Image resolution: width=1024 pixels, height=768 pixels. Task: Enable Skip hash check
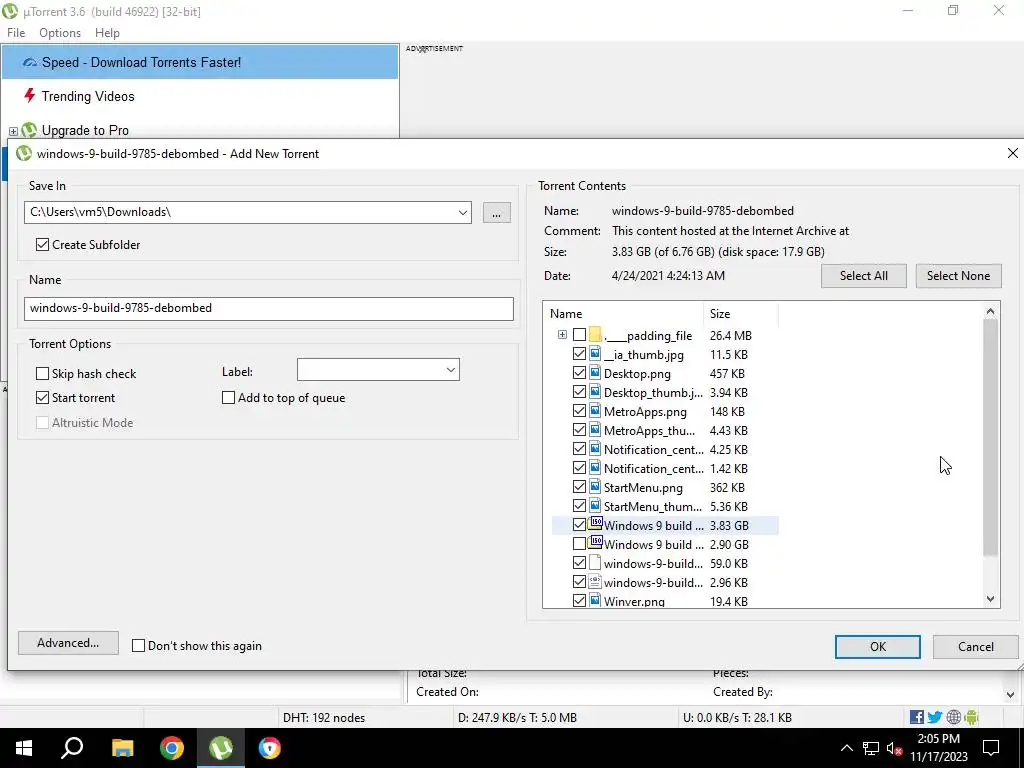[42, 374]
